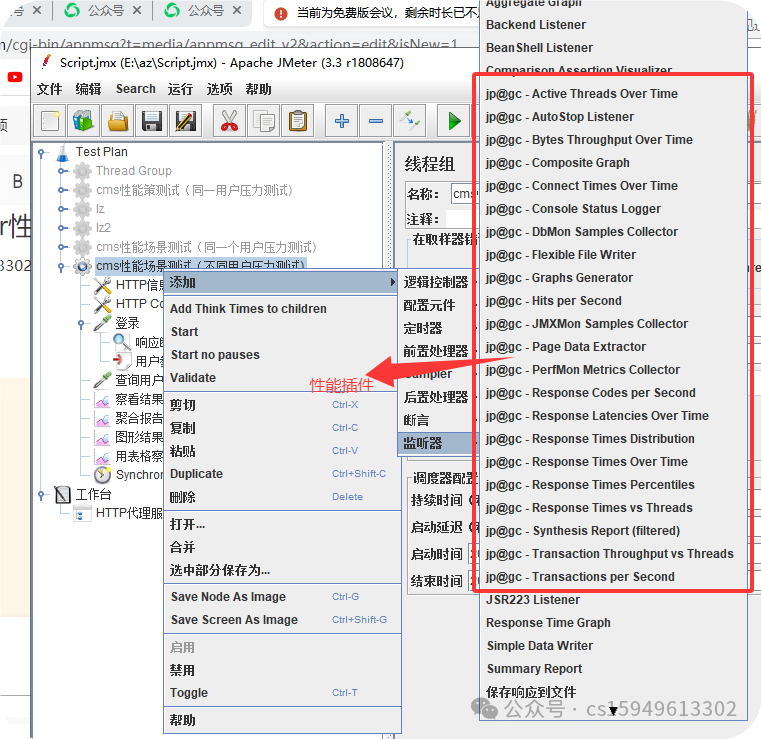Click the graph icon of 察看结果 listener
This screenshot has height=739, width=761.
(x=103, y=400)
